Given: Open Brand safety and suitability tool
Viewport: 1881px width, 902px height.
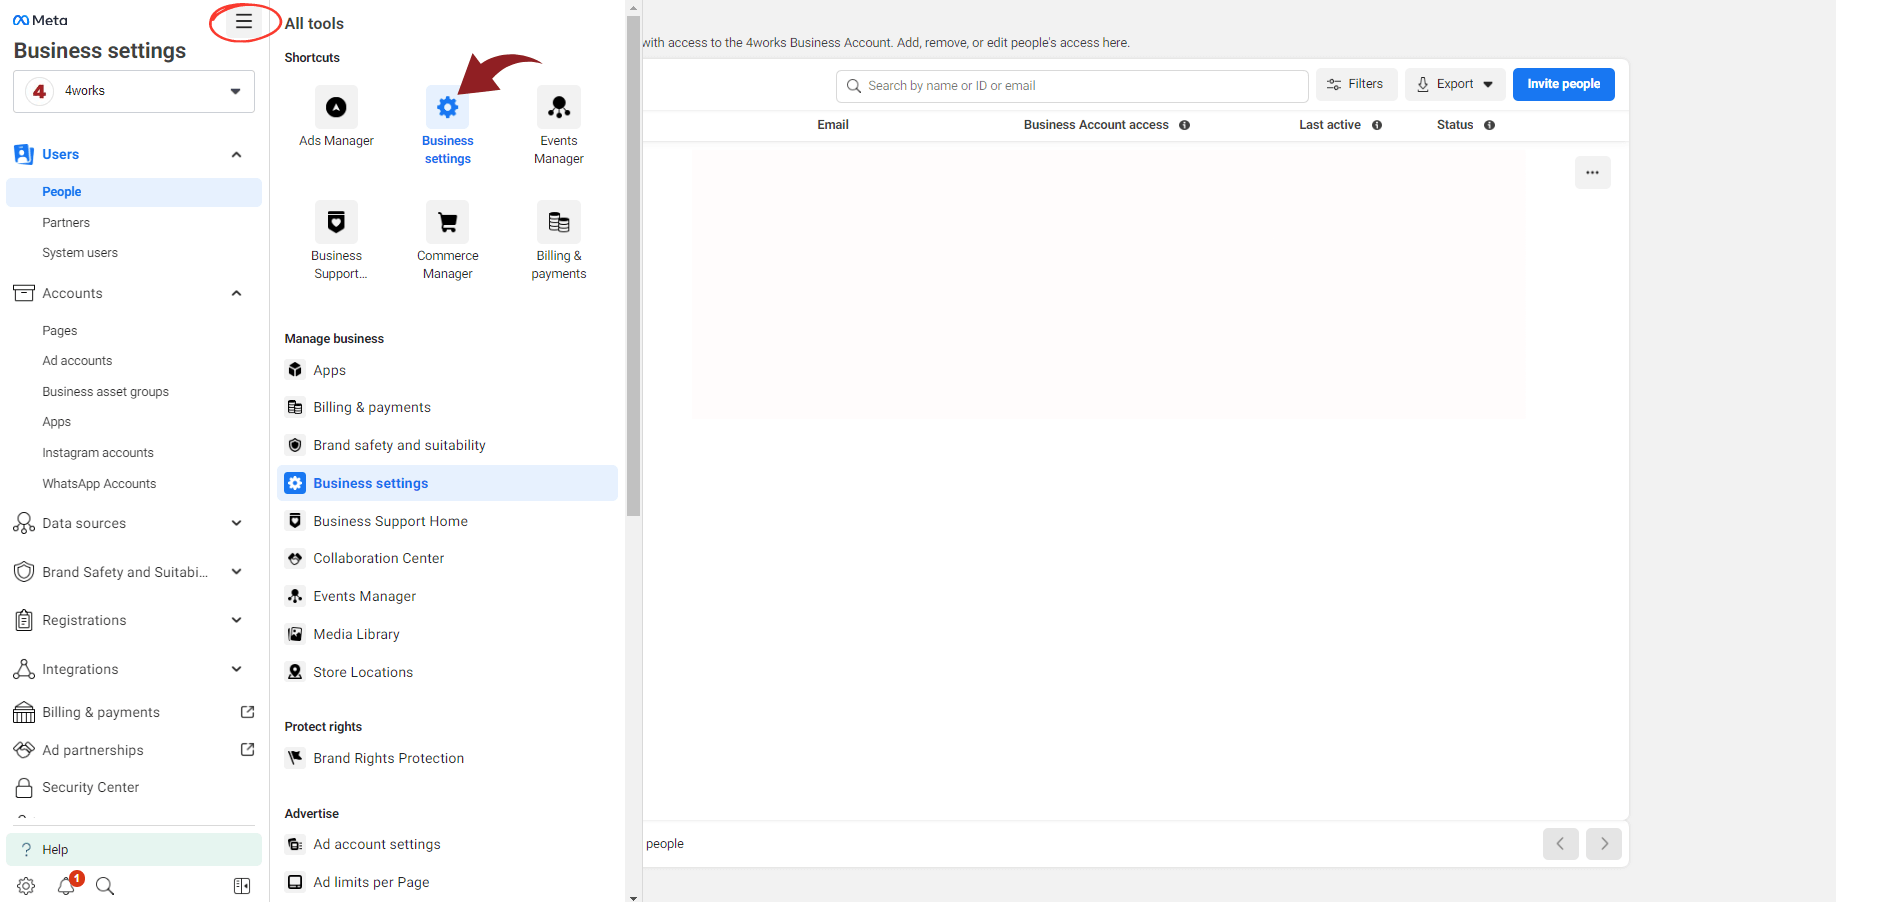Looking at the screenshot, I should [447, 445].
